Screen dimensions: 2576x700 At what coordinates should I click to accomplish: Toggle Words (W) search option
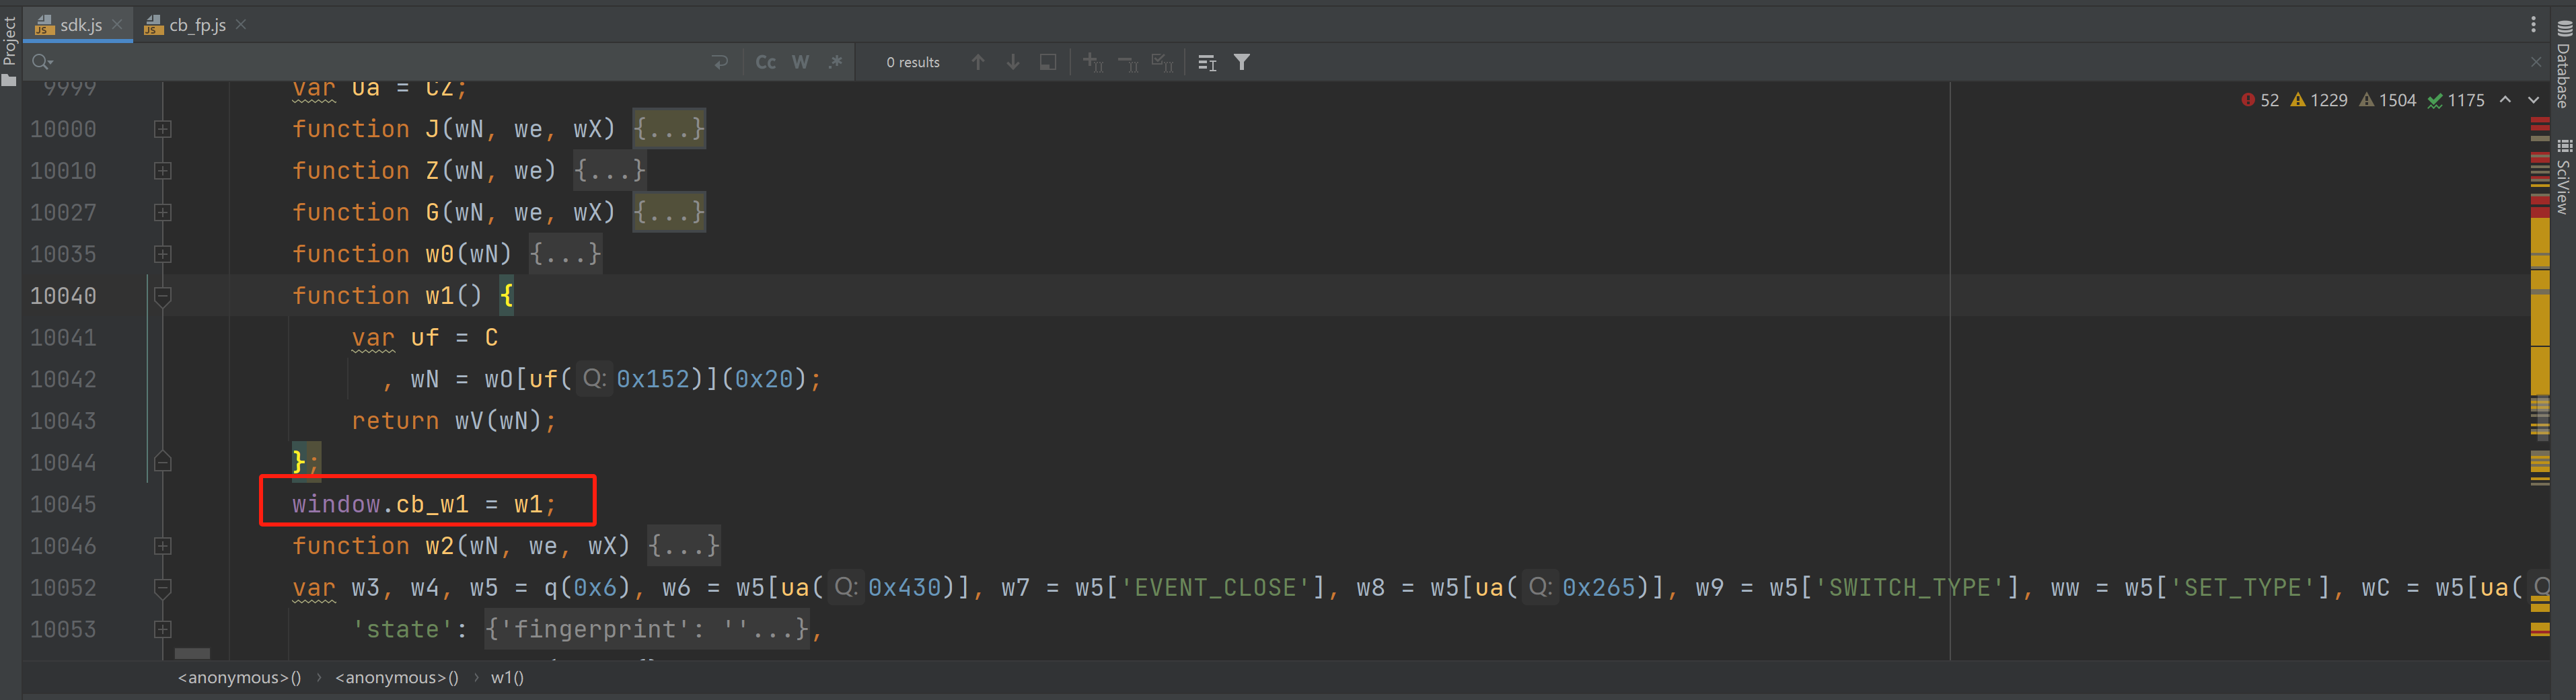pos(801,62)
